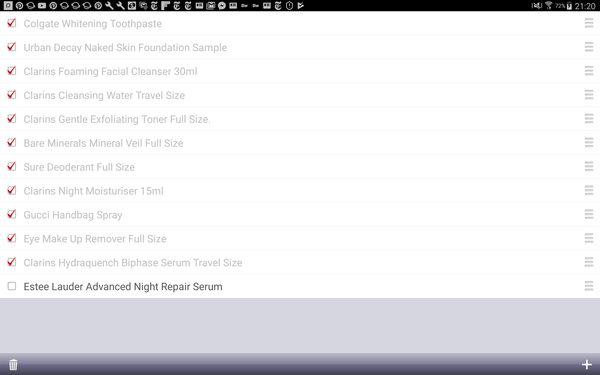Select Colgate Whitening Toothpaste item text
This screenshot has height=375, width=600.
tap(93, 24)
